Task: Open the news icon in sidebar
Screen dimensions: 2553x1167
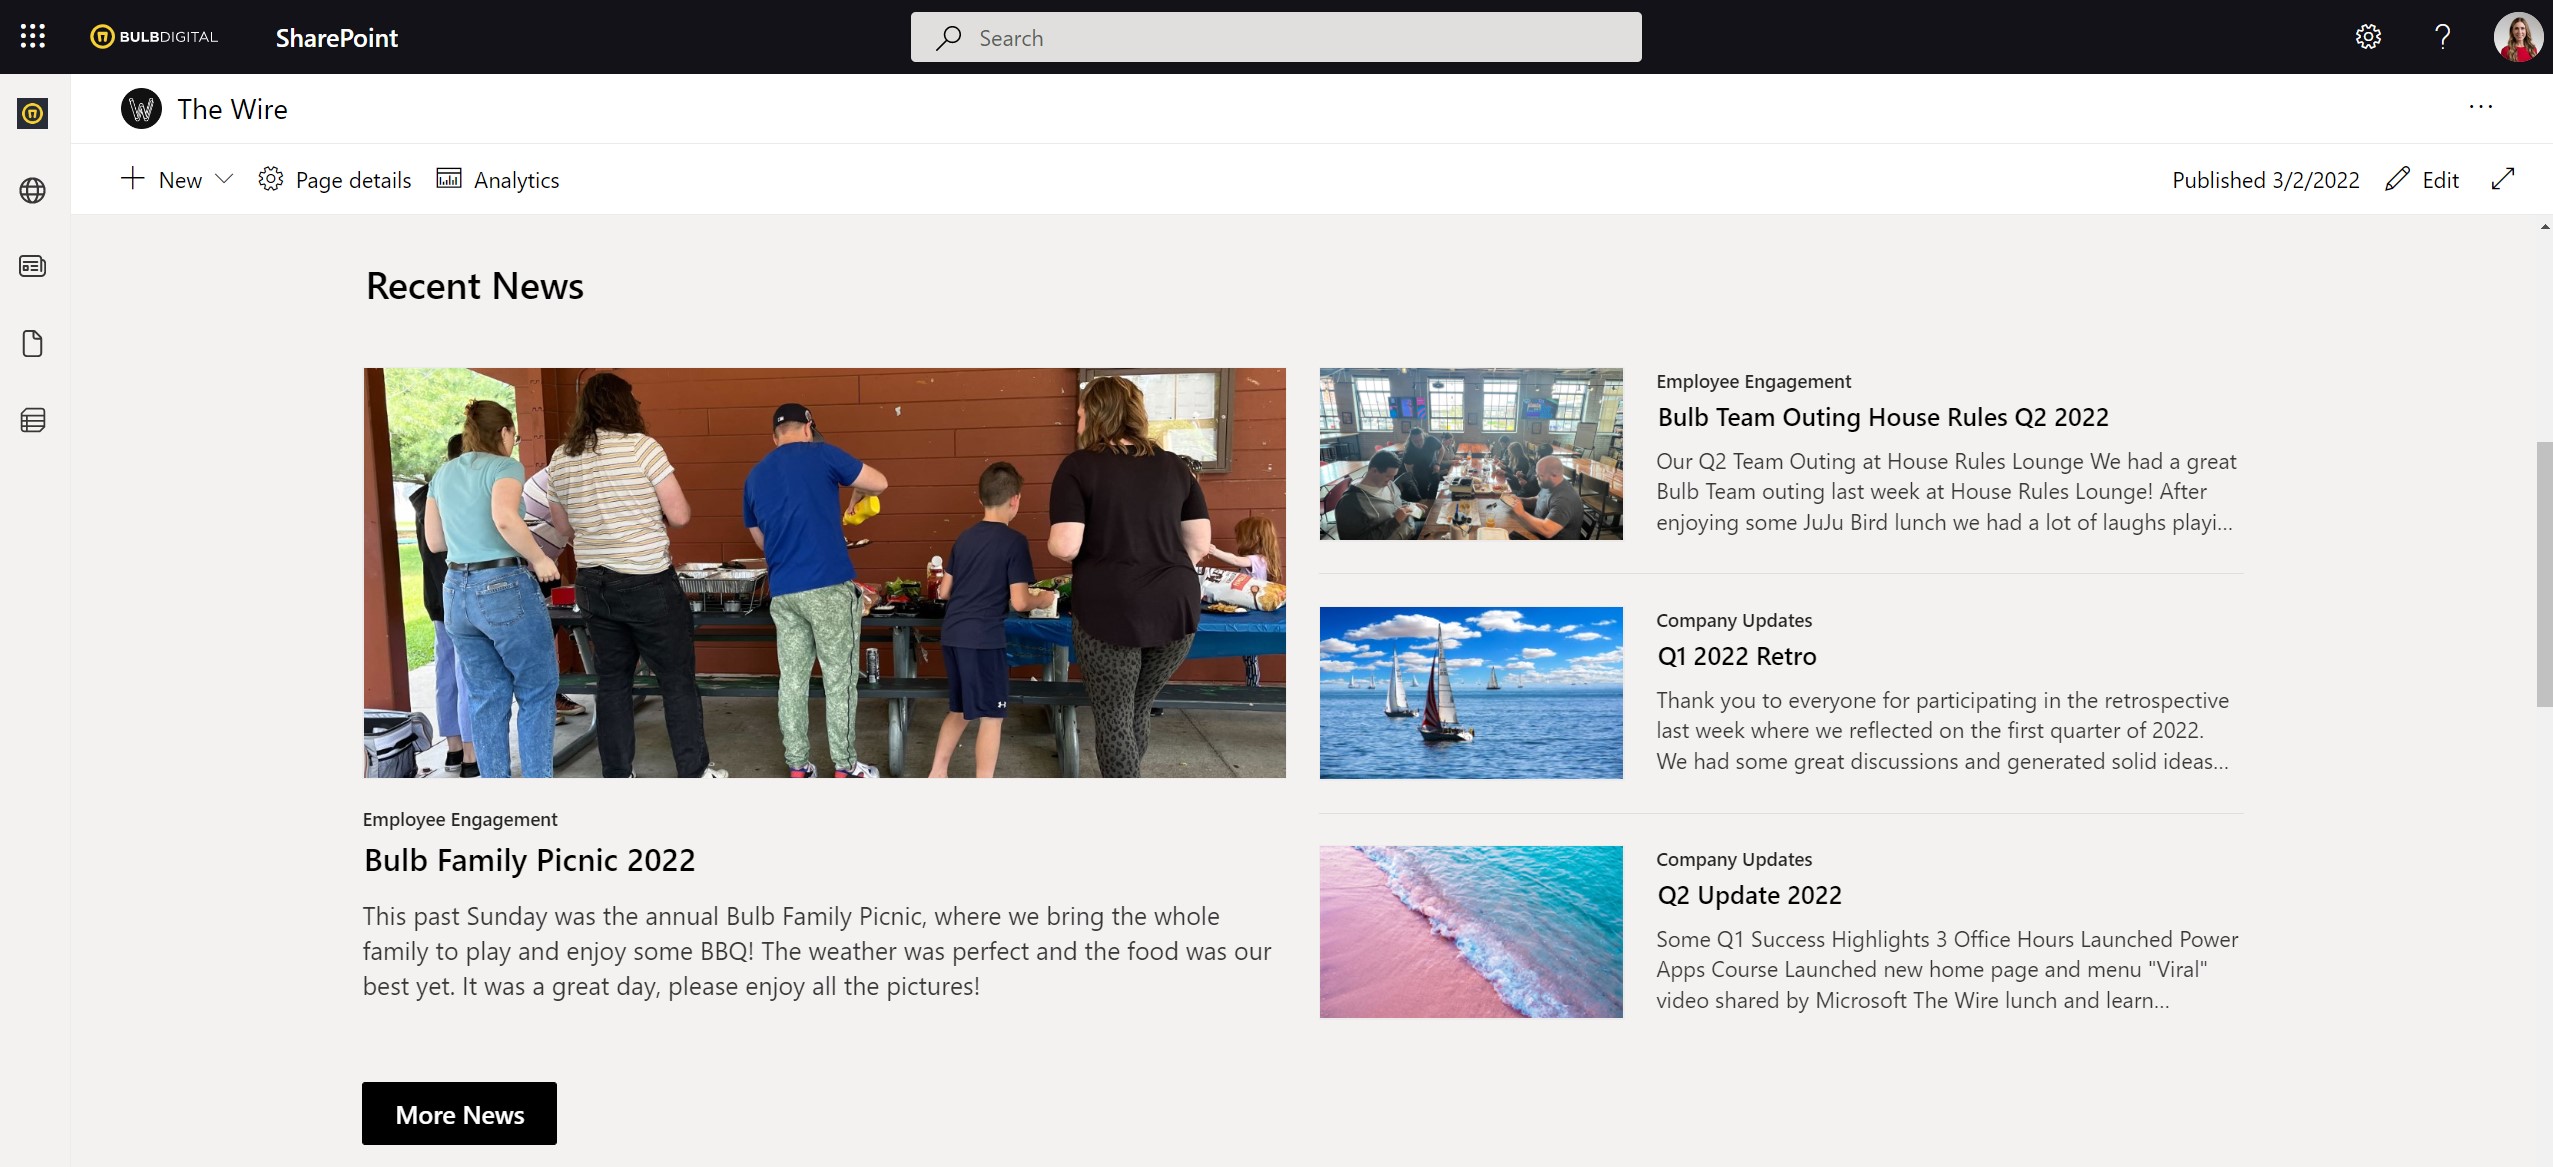Action: [x=33, y=266]
